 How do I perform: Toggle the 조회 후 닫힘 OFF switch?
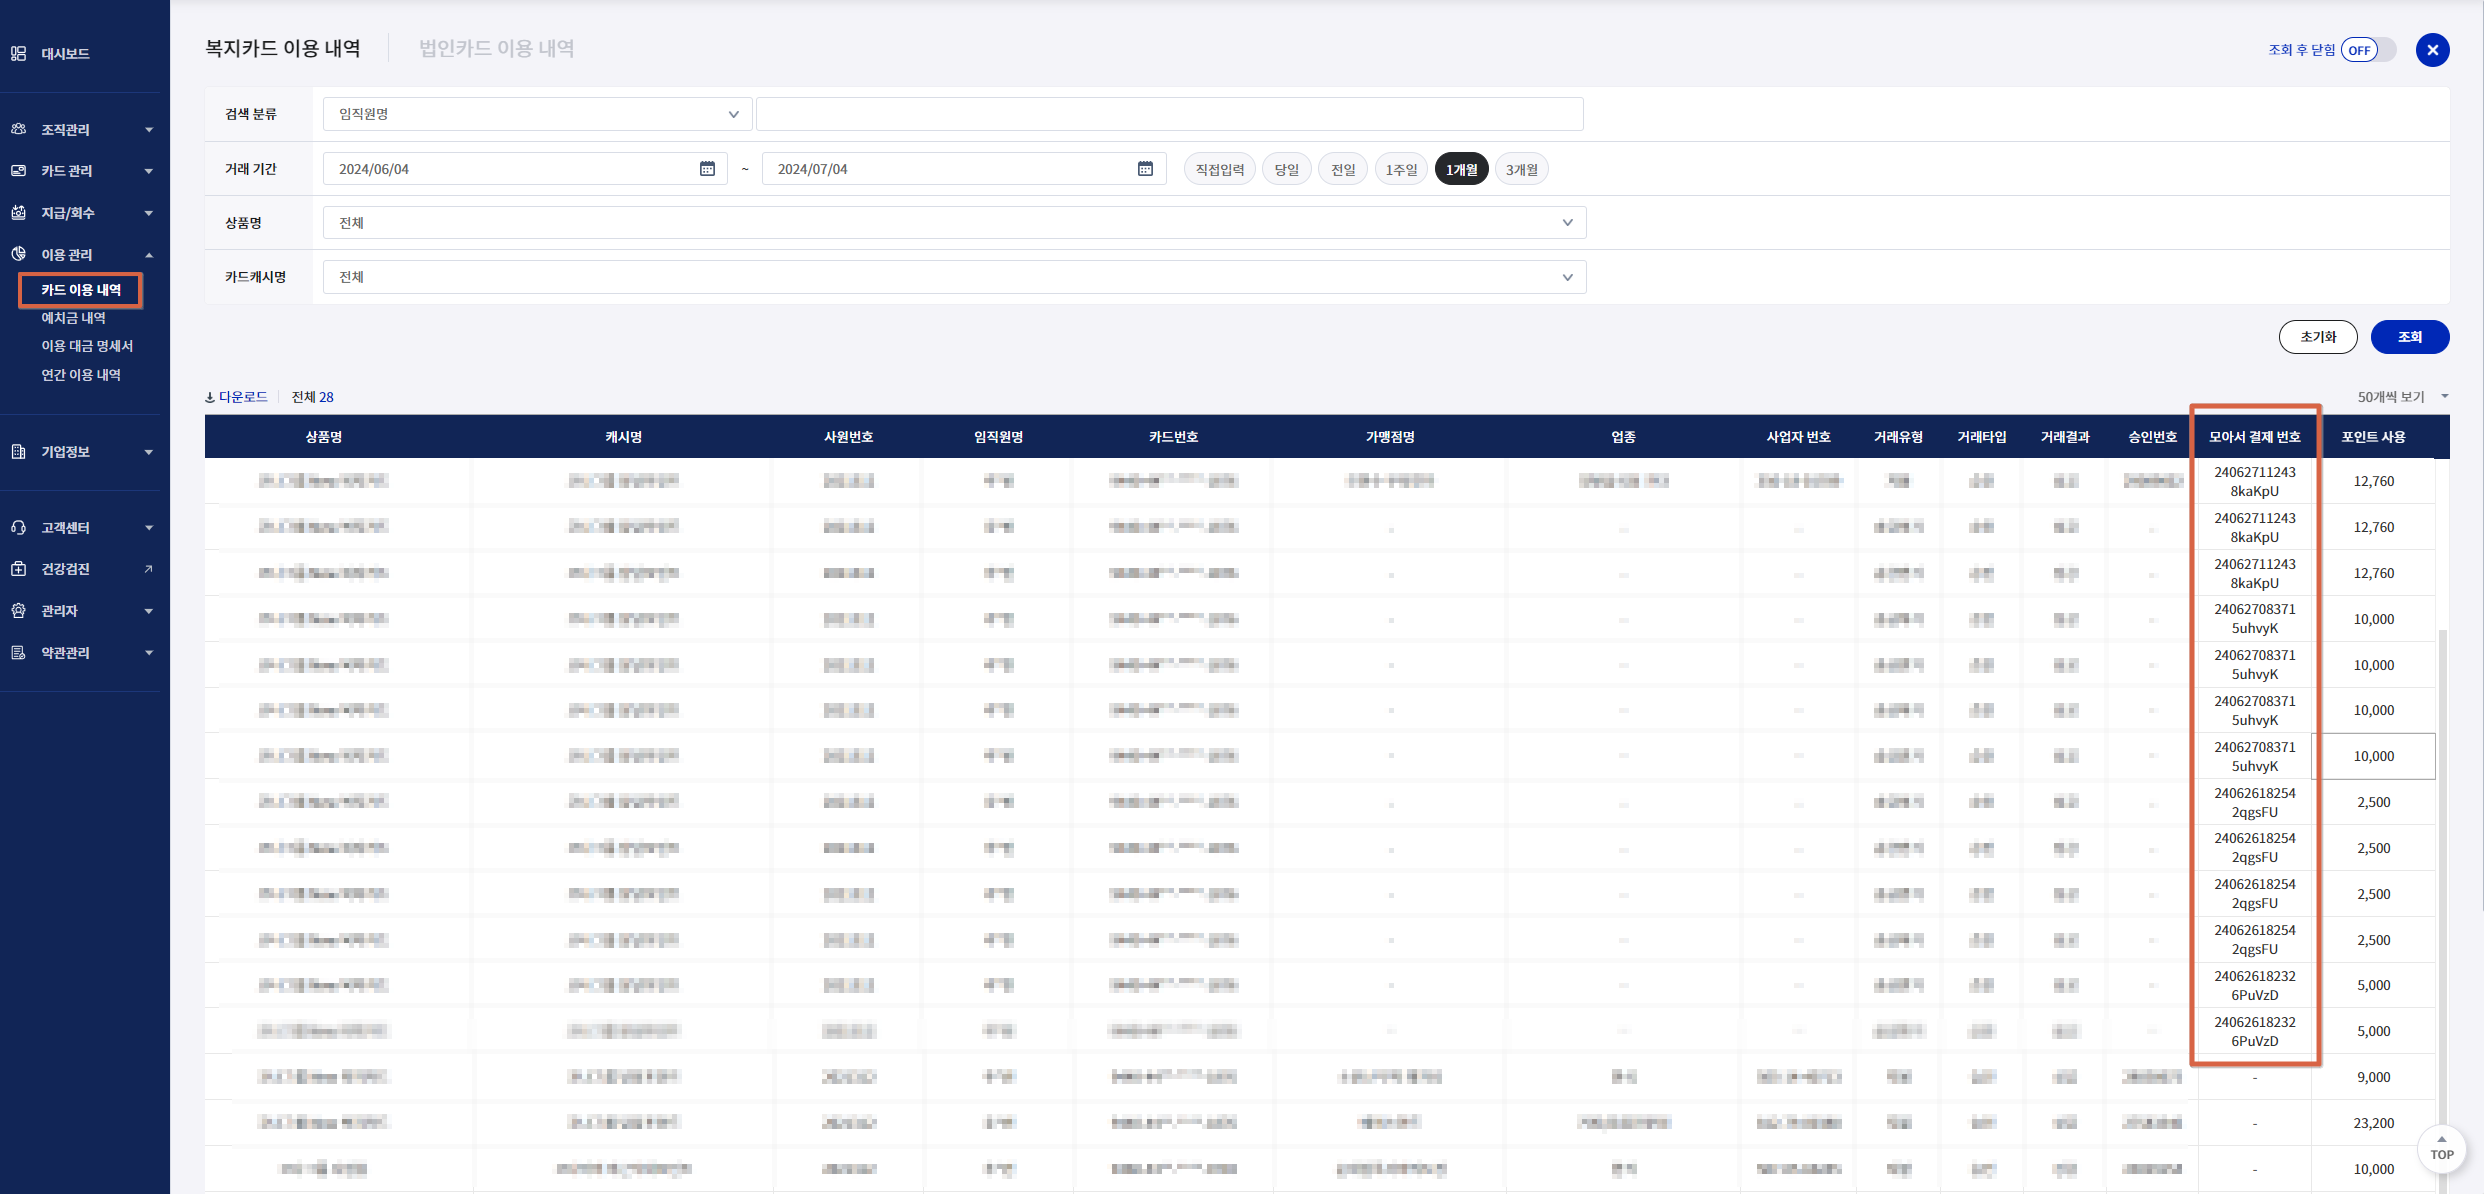2368,50
